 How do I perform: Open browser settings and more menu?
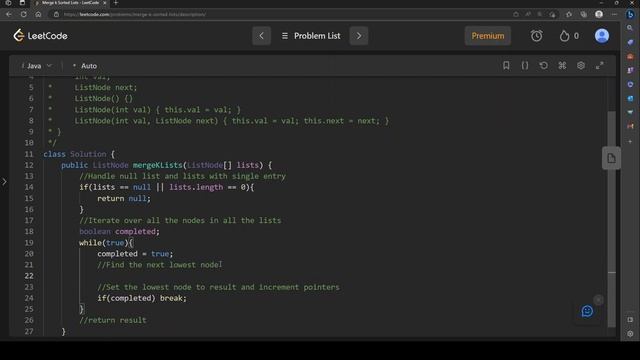[x=614, y=14]
